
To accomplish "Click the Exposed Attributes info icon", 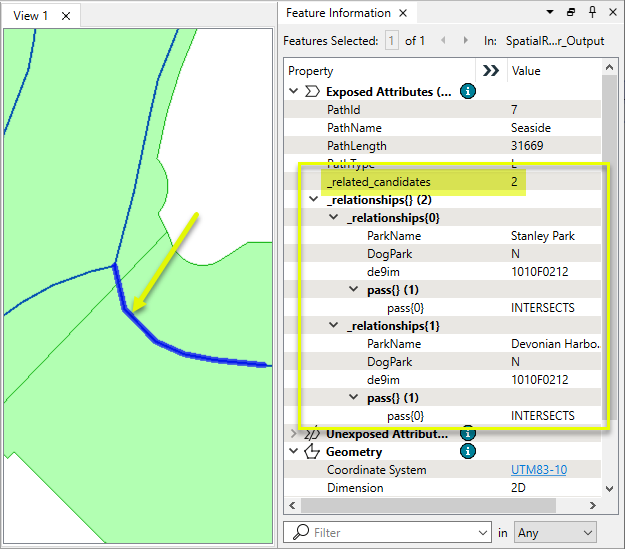I will tap(467, 91).
